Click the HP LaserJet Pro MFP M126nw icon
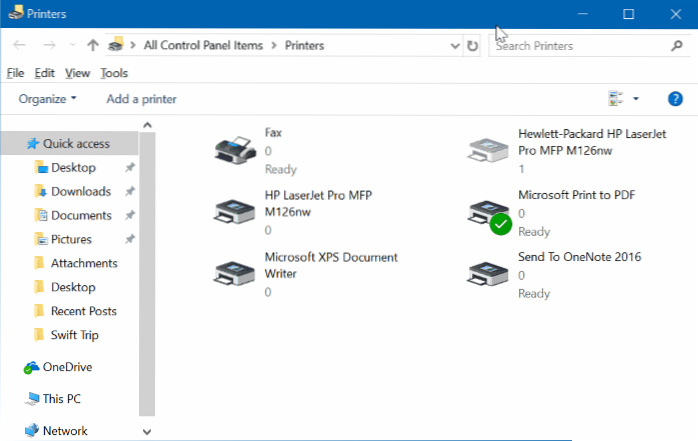 pyautogui.click(x=234, y=211)
